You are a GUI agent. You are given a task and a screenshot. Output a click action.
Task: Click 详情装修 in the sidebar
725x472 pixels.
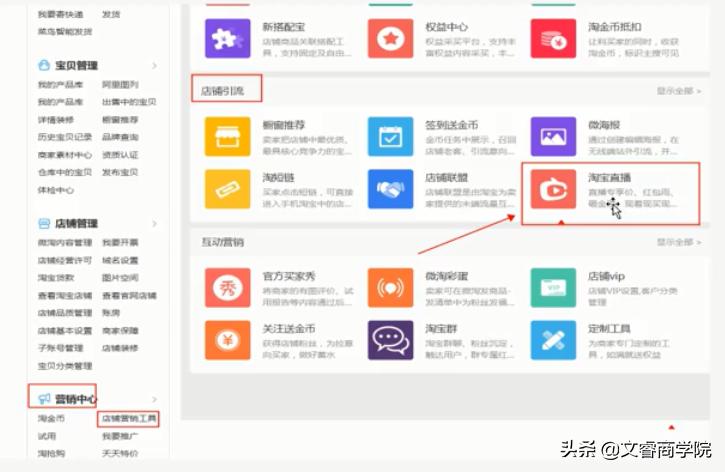(x=55, y=120)
